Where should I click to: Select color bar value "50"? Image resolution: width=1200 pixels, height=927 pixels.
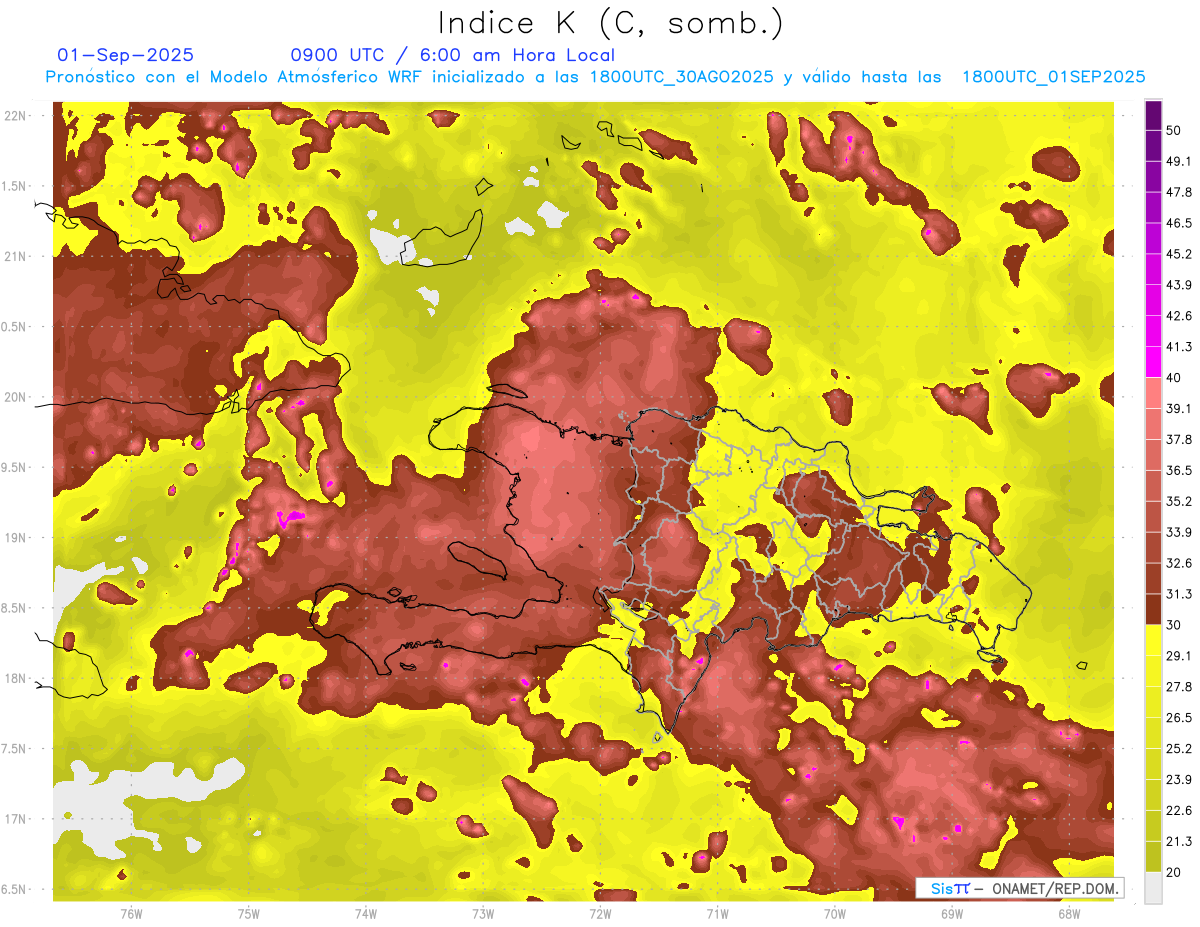[1173, 130]
